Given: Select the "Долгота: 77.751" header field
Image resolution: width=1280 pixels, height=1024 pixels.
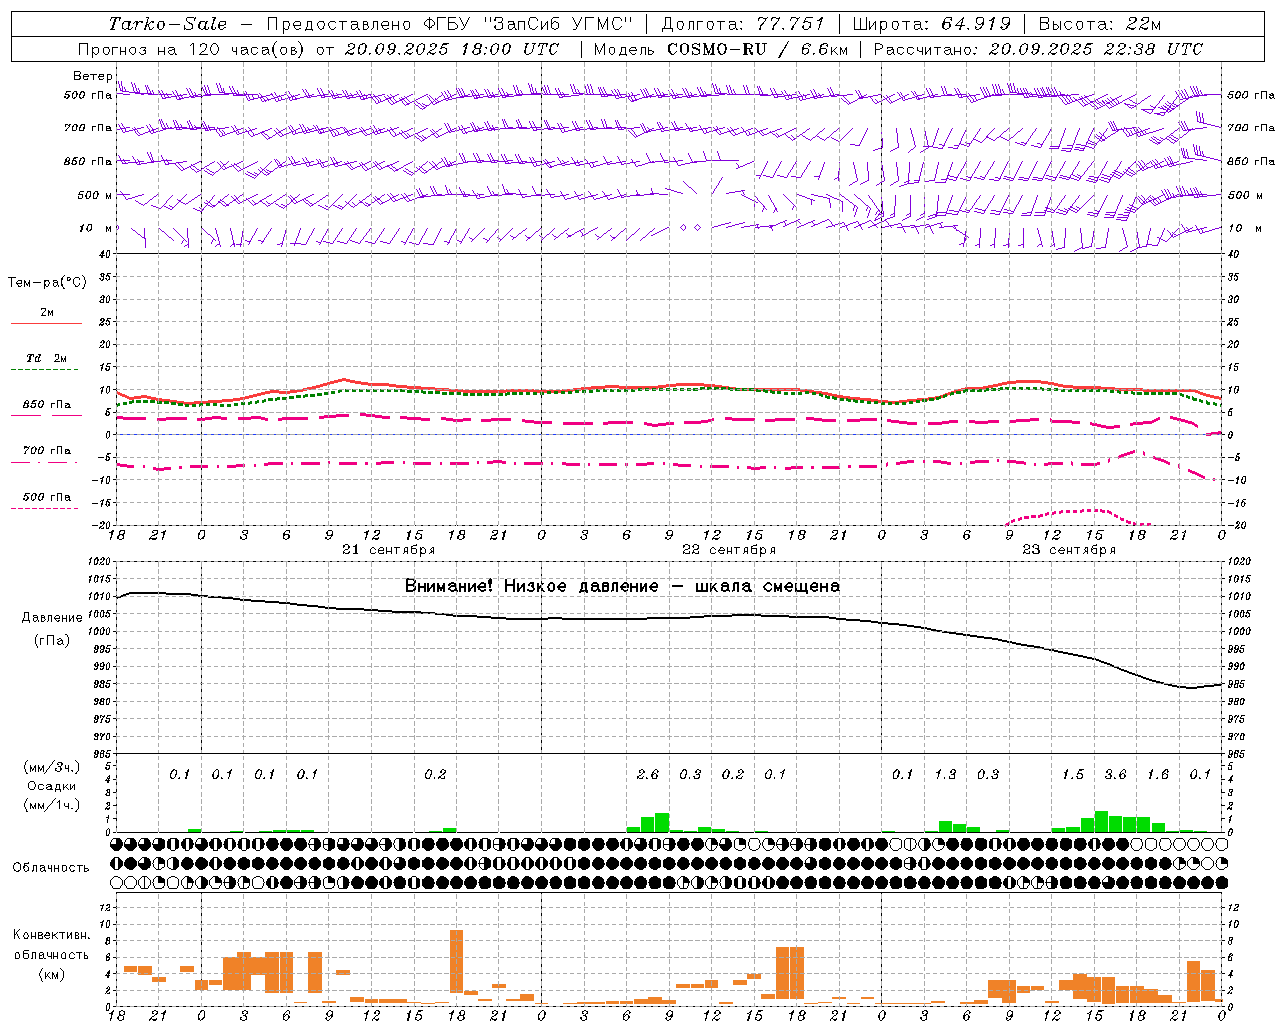Looking at the screenshot, I should tap(743, 24).
